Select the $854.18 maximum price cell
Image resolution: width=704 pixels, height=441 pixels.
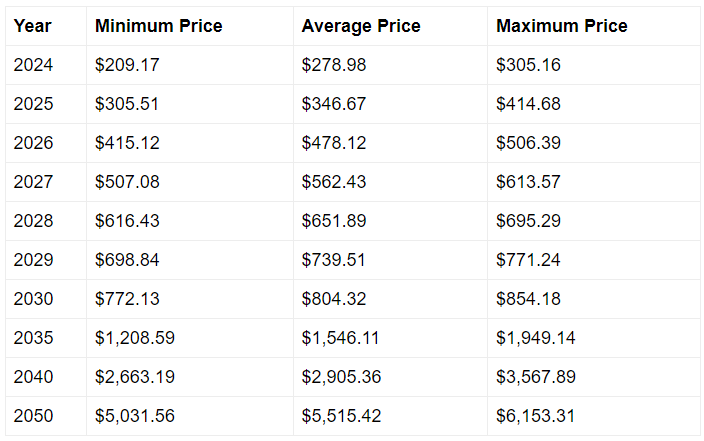point(594,300)
